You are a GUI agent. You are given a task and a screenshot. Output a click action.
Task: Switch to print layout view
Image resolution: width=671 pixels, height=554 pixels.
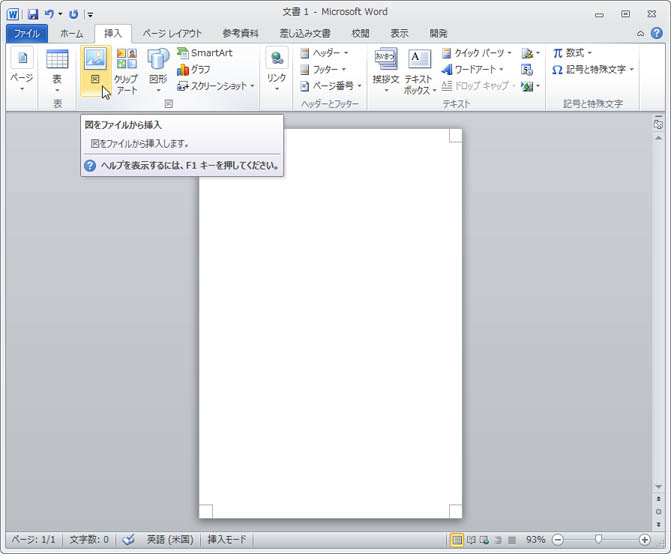click(x=457, y=540)
